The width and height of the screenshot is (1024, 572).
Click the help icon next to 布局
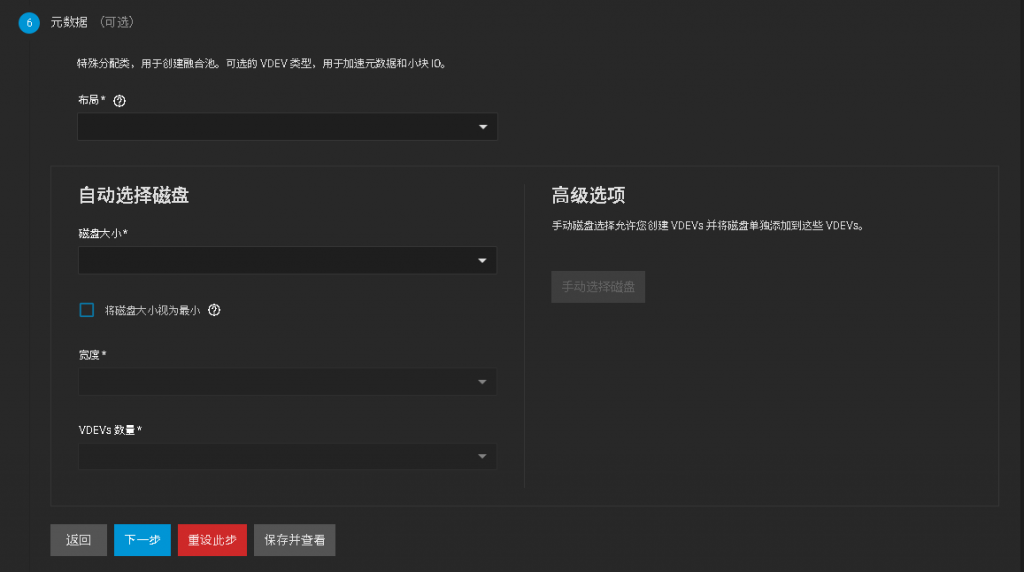pos(120,100)
